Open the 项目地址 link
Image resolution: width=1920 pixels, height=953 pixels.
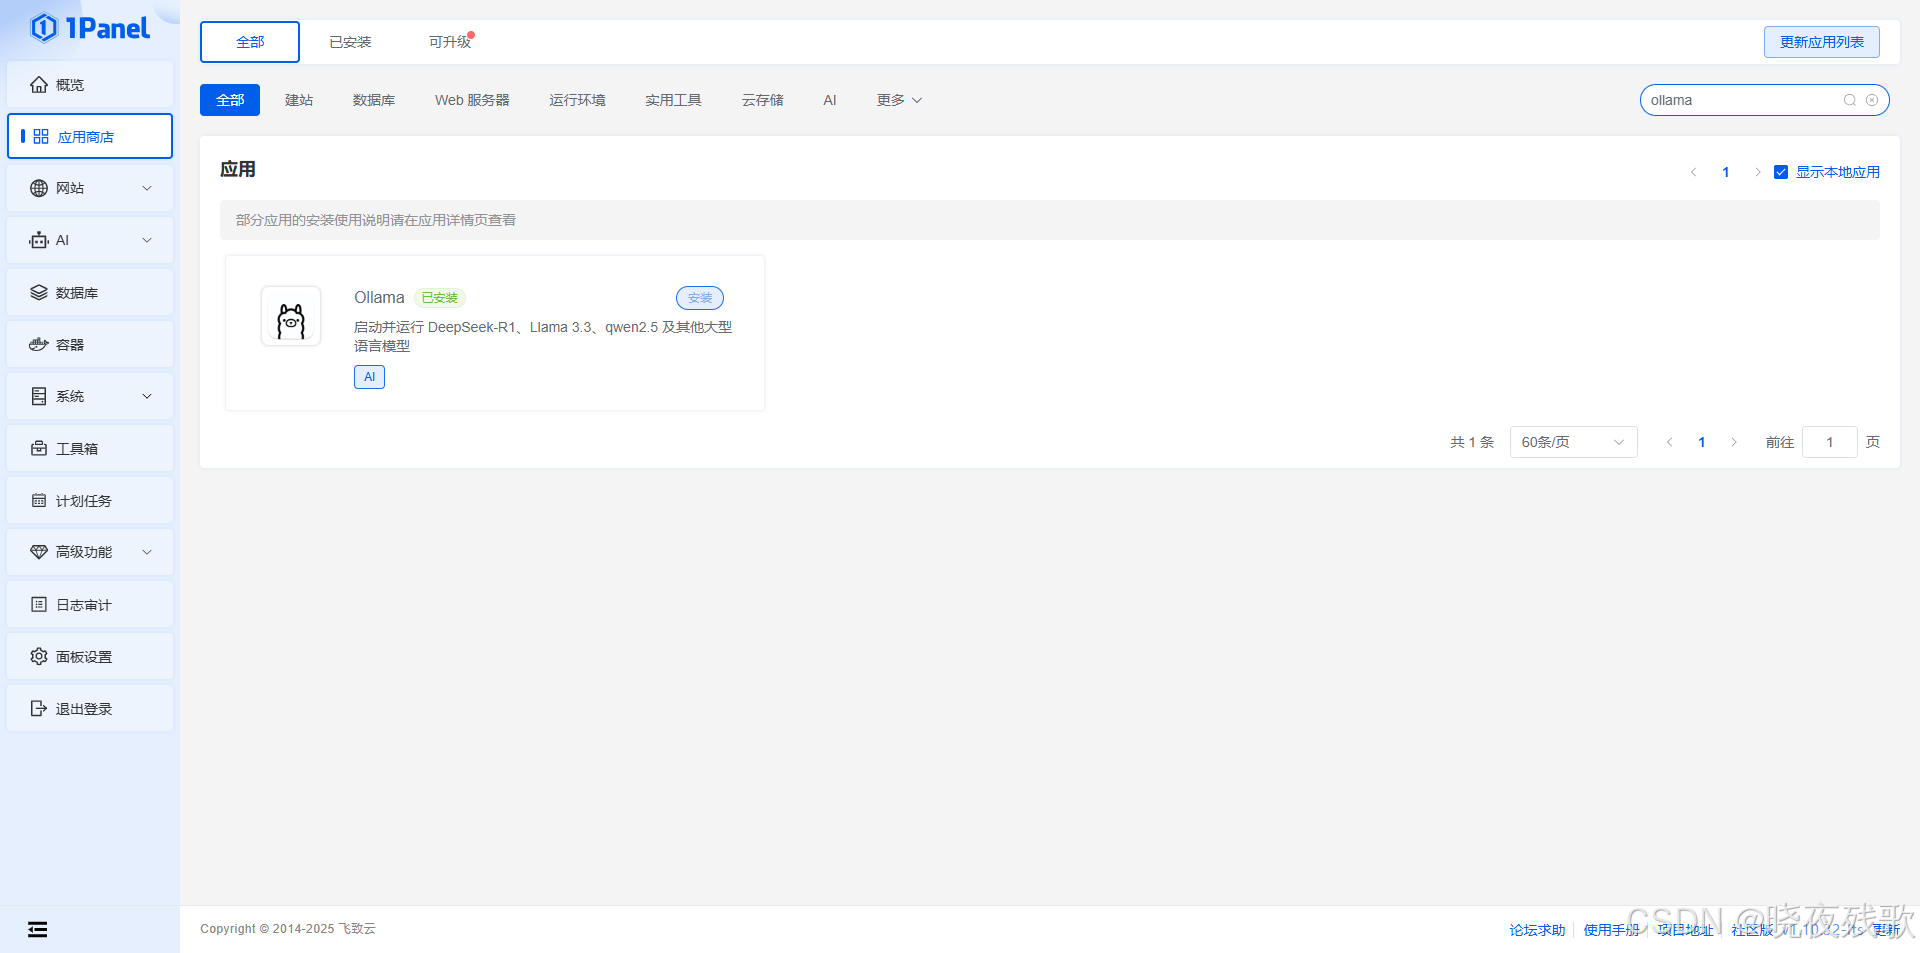(x=1685, y=930)
